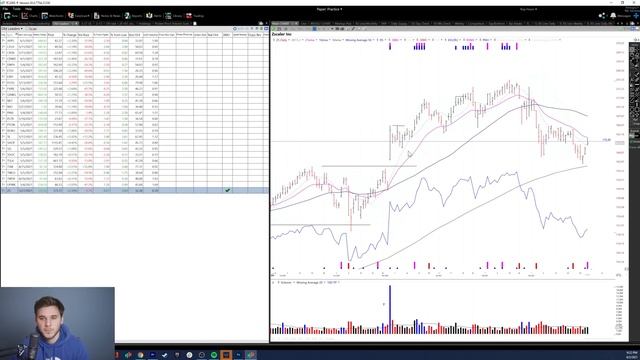Open the Tools menu

pos(17,9)
